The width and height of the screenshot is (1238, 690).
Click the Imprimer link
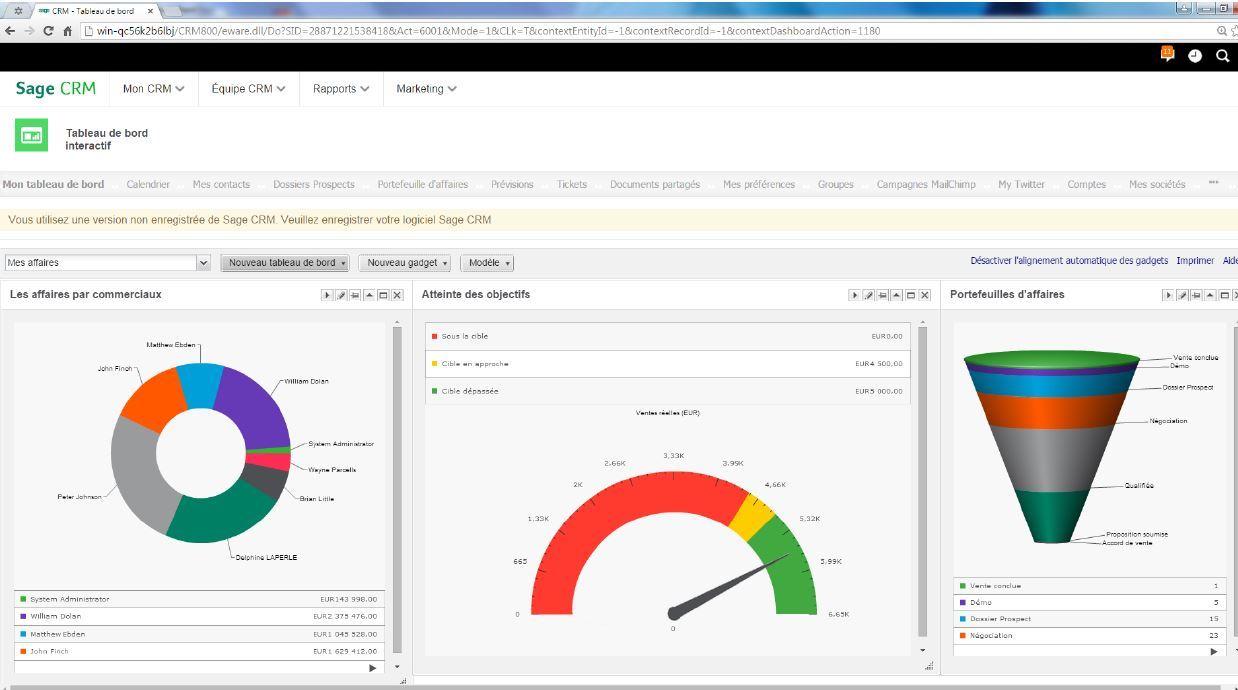[1195, 260]
